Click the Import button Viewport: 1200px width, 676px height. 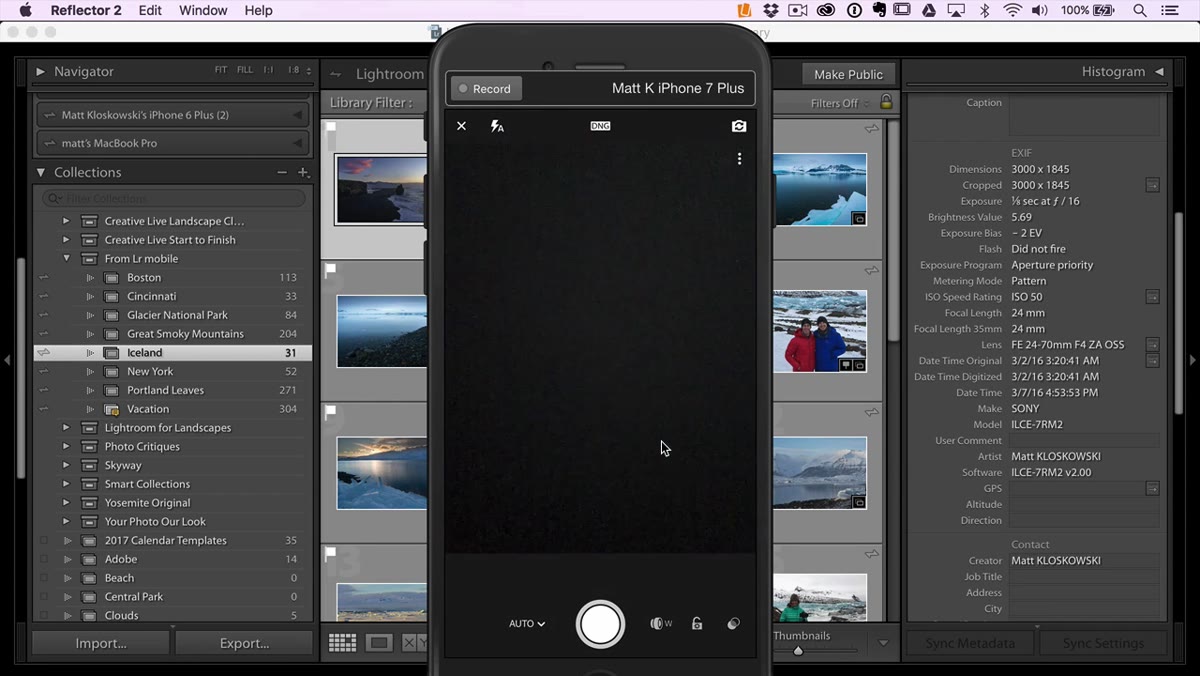[101, 643]
